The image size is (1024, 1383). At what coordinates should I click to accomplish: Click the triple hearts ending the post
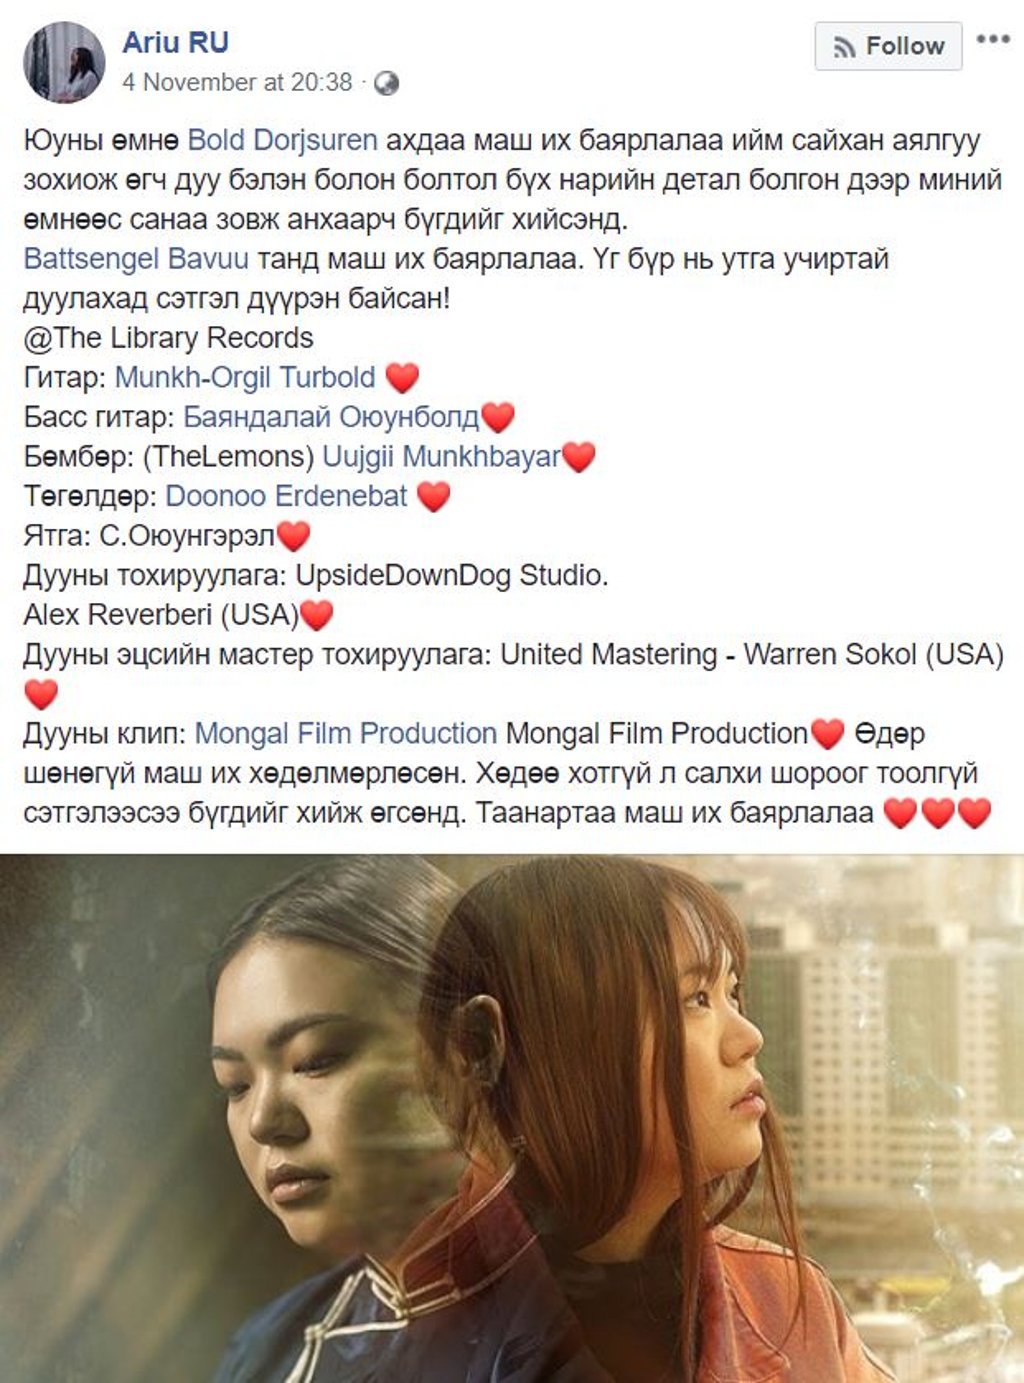tap(937, 813)
